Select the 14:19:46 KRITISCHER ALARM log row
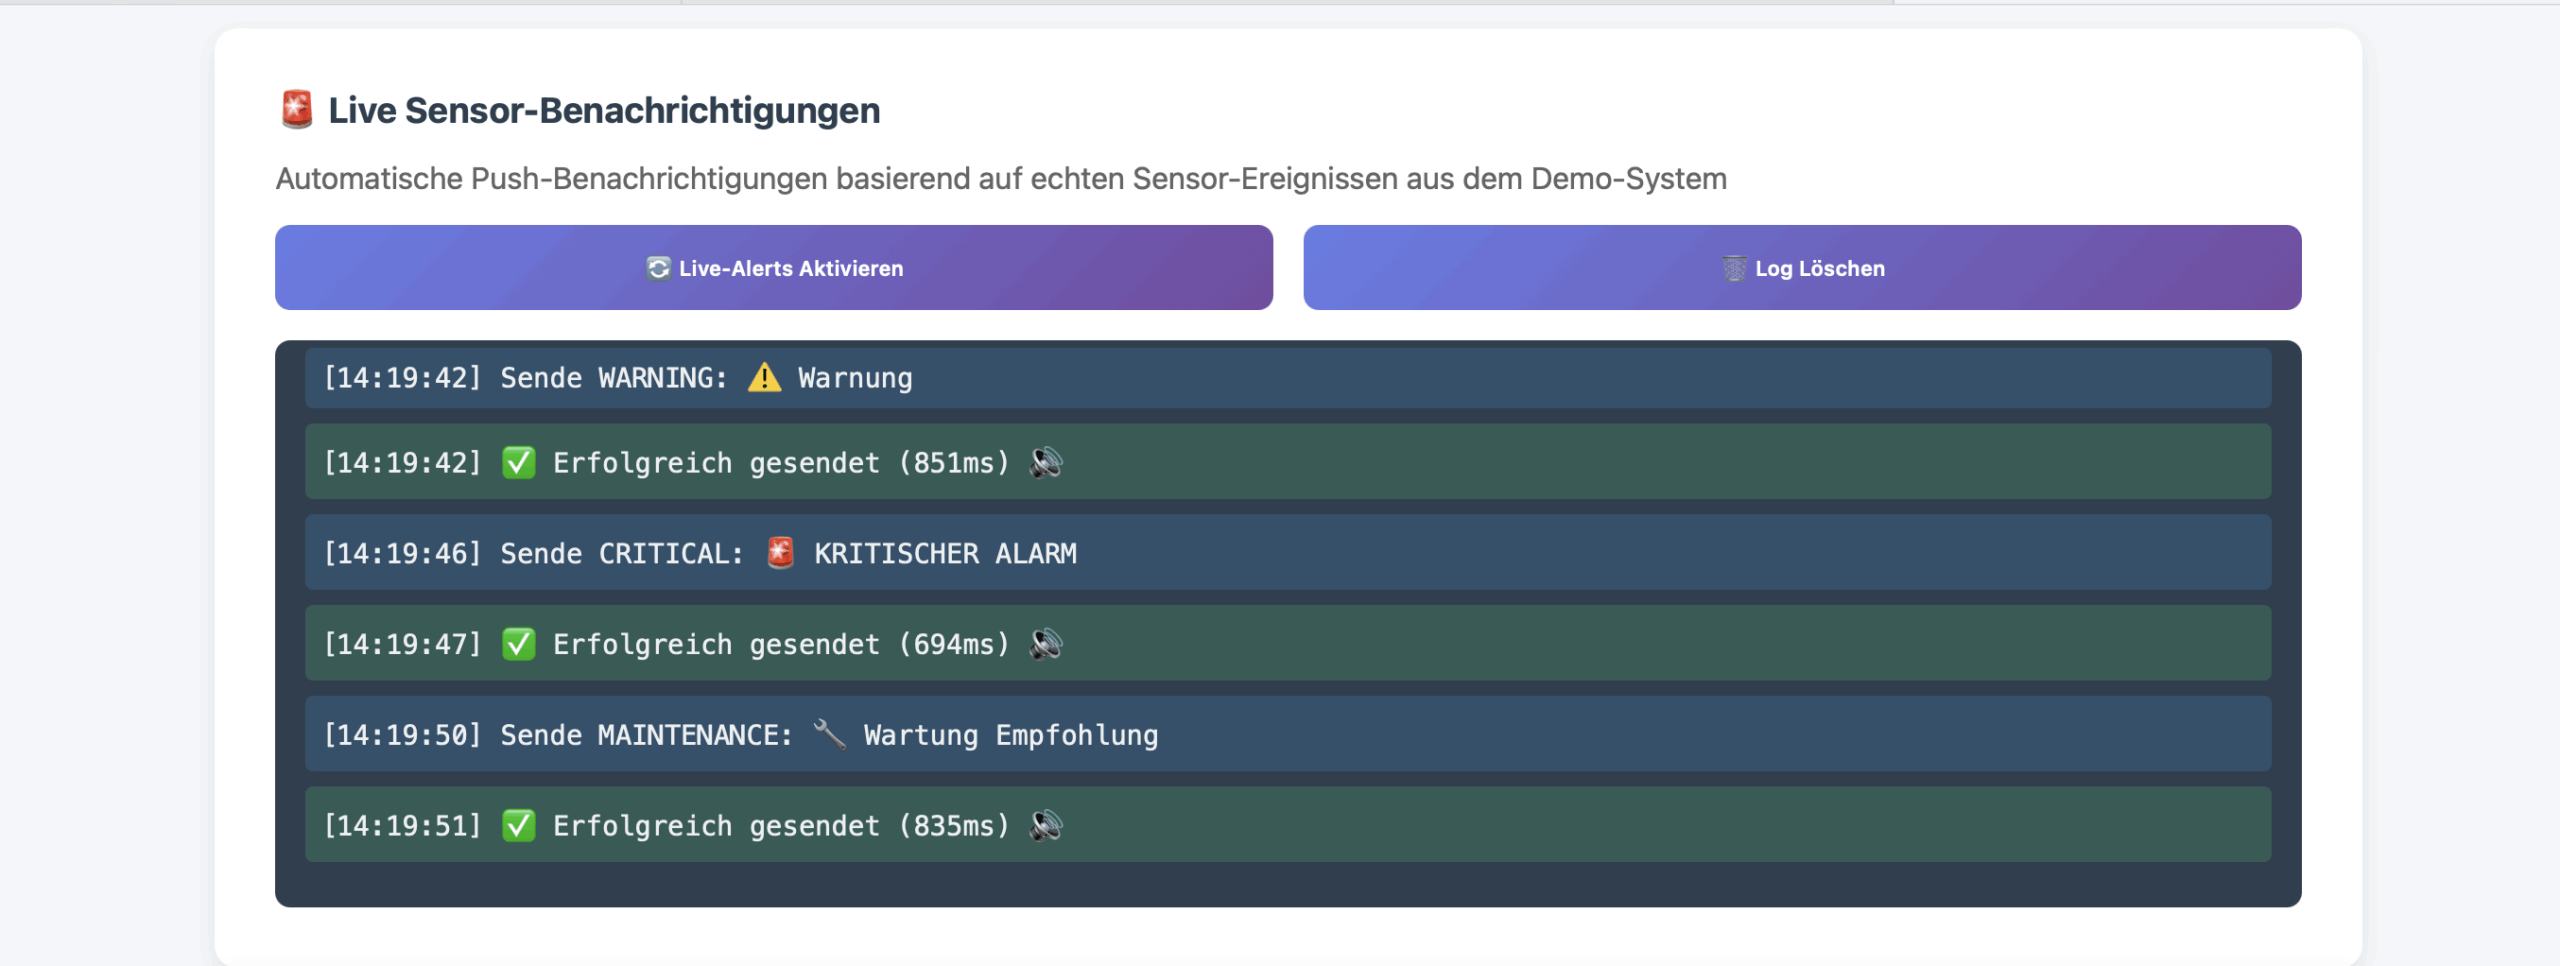Screen dimensions: 2560x966 (x=1288, y=552)
